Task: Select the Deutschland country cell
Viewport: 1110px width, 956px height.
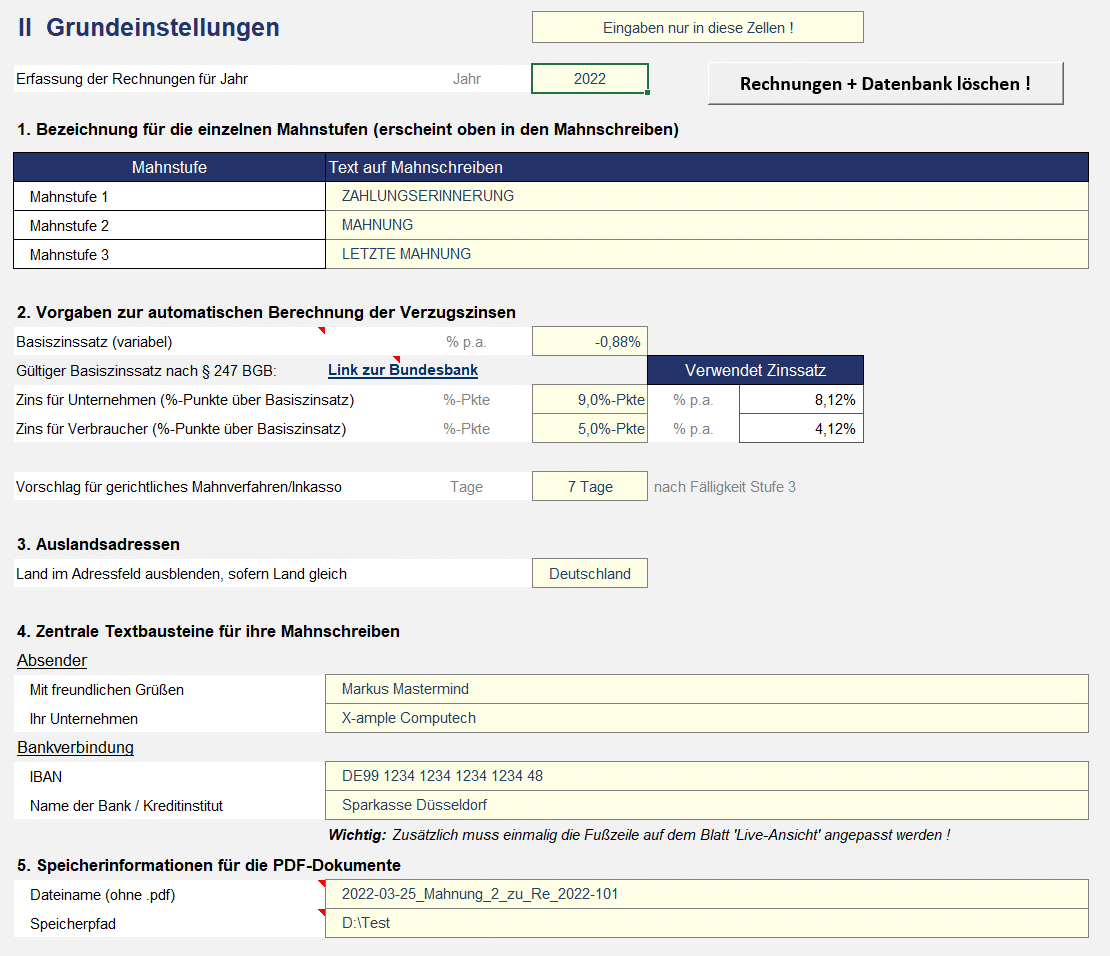Action: [x=590, y=574]
